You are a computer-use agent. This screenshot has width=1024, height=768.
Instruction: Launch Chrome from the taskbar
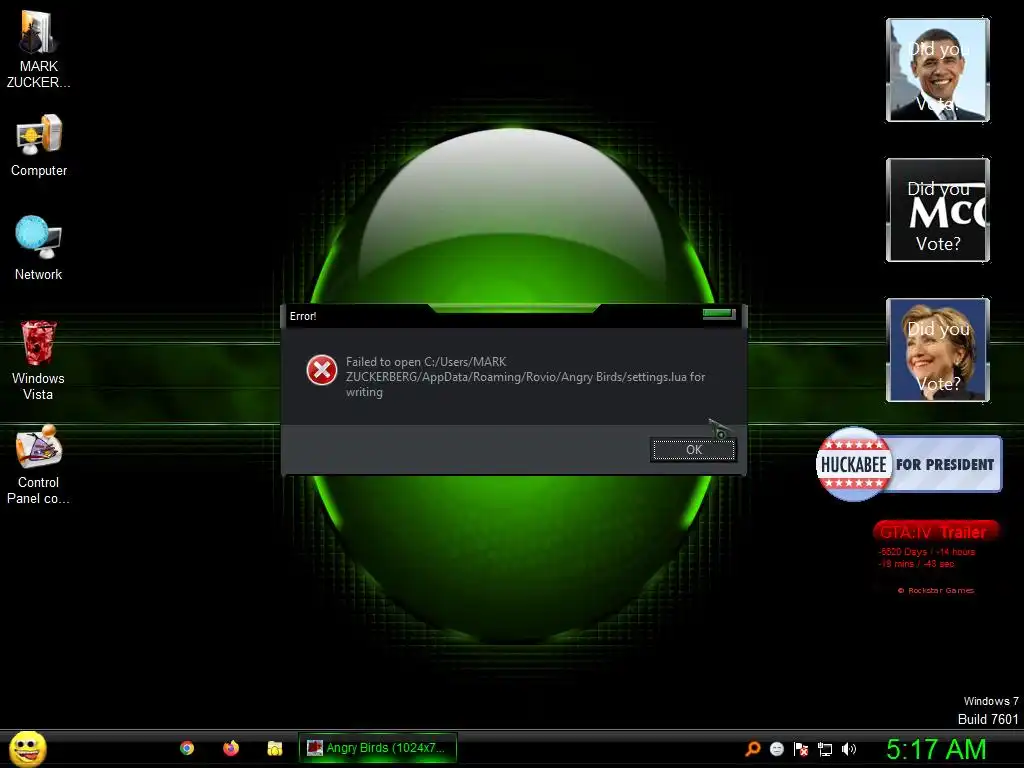coord(187,748)
